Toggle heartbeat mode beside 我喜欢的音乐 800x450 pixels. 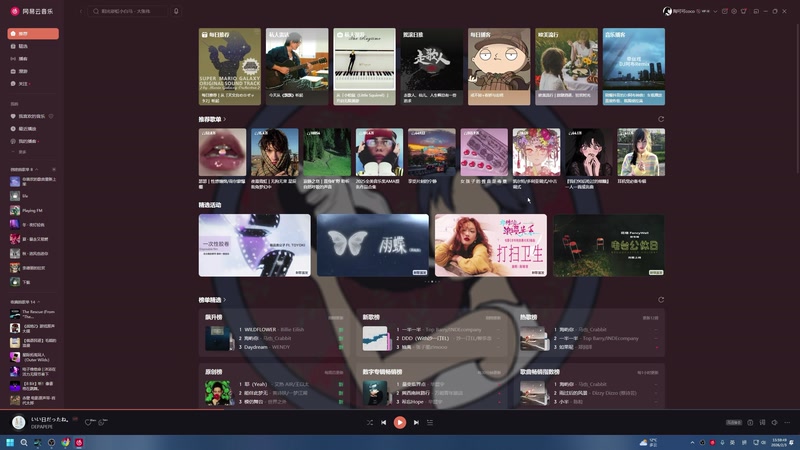(x=51, y=116)
